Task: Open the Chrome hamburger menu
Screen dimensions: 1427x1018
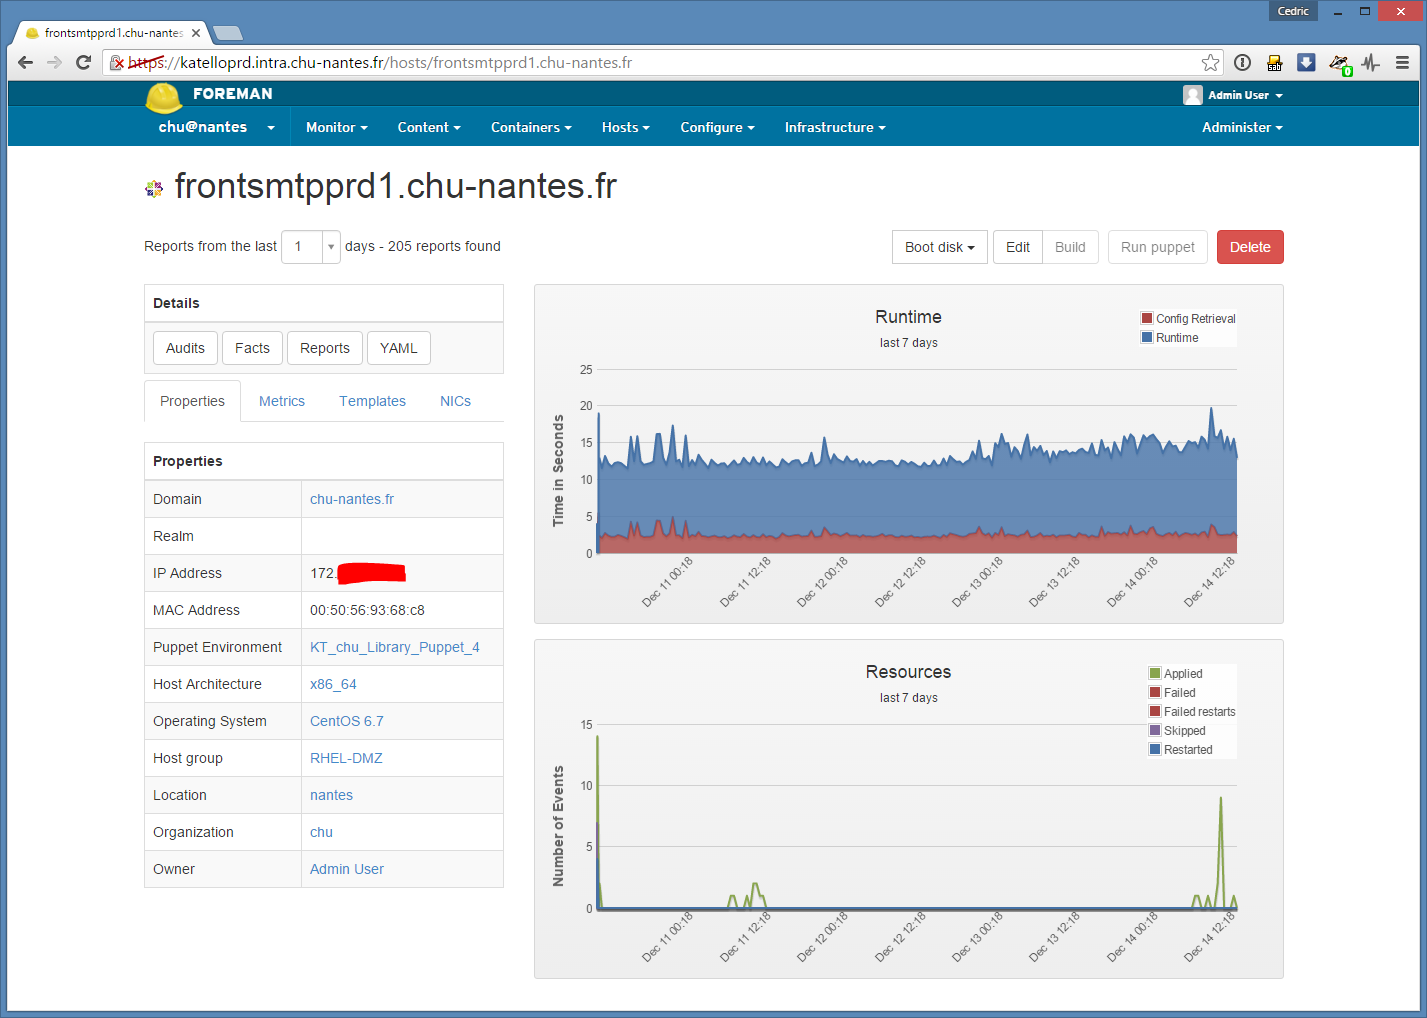Action: 1402,63
